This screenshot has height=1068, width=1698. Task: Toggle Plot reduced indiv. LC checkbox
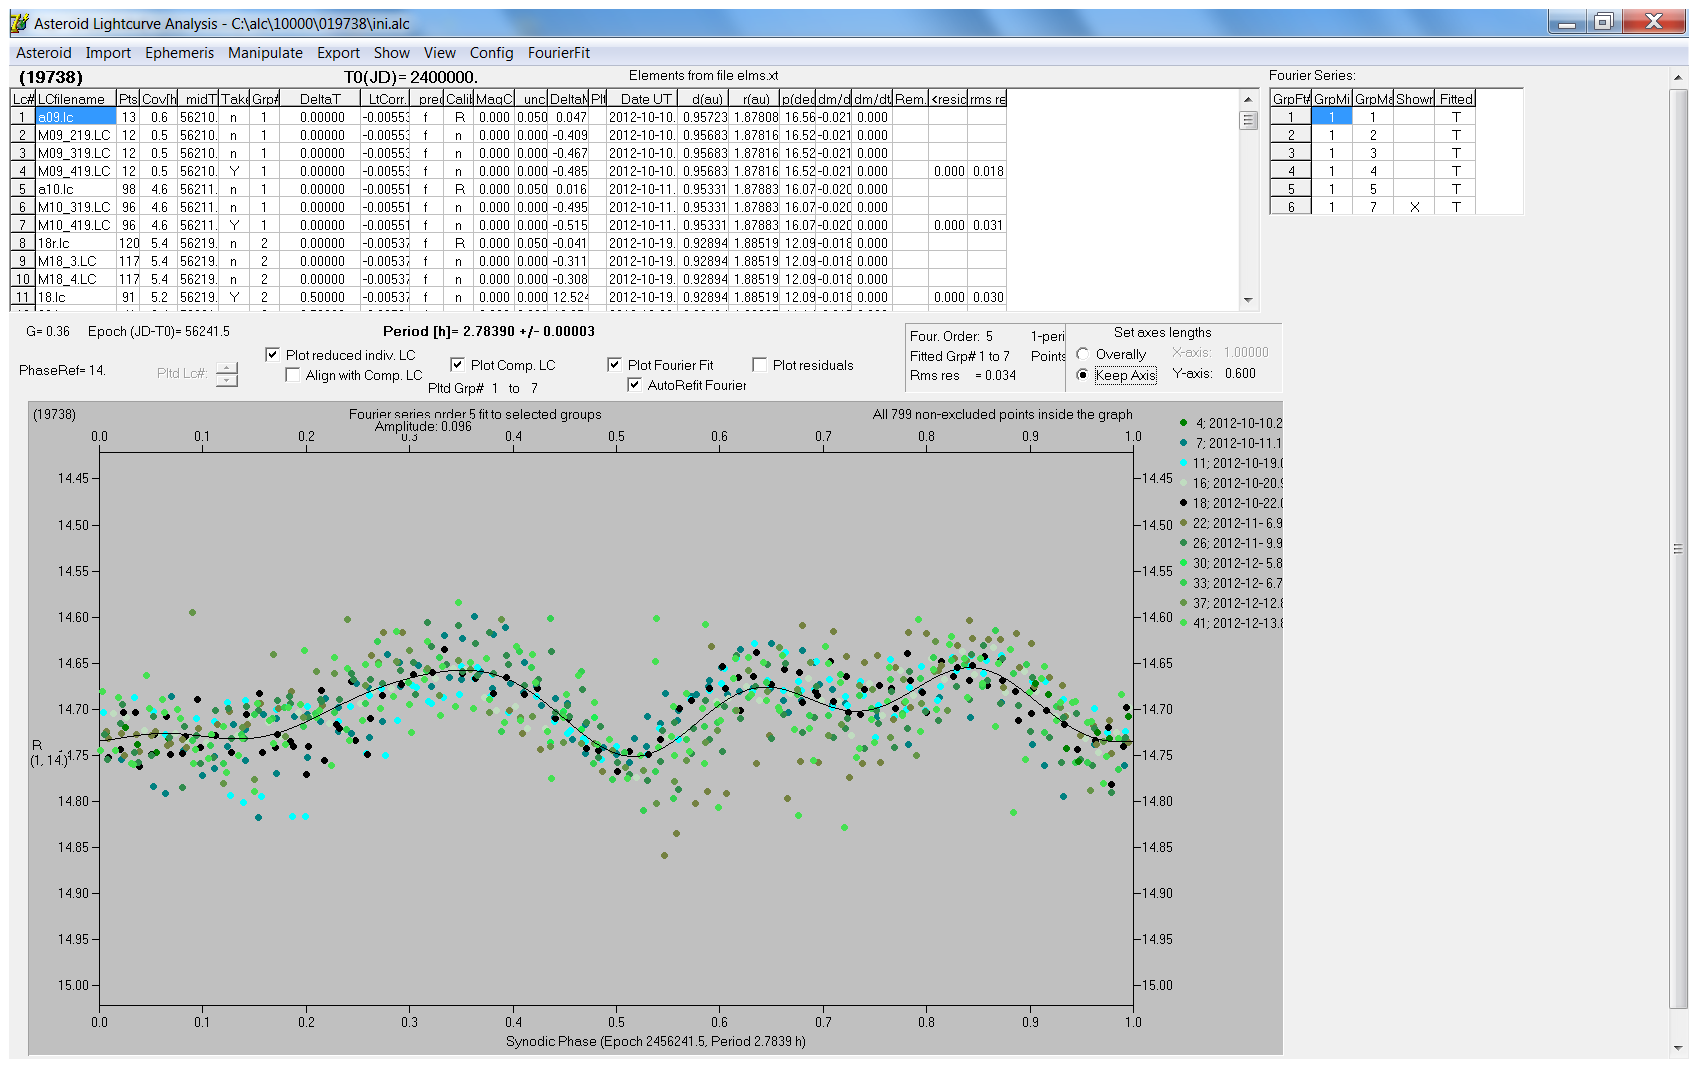(x=272, y=355)
